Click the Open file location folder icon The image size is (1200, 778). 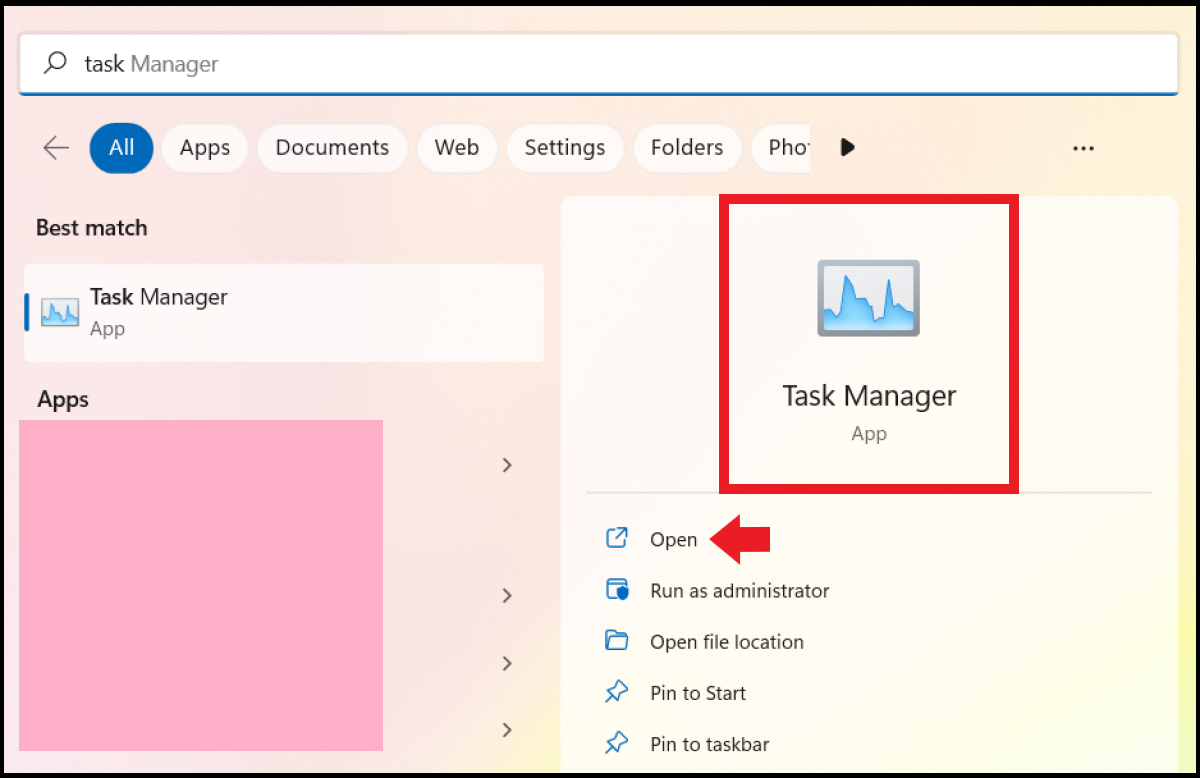point(617,640)
